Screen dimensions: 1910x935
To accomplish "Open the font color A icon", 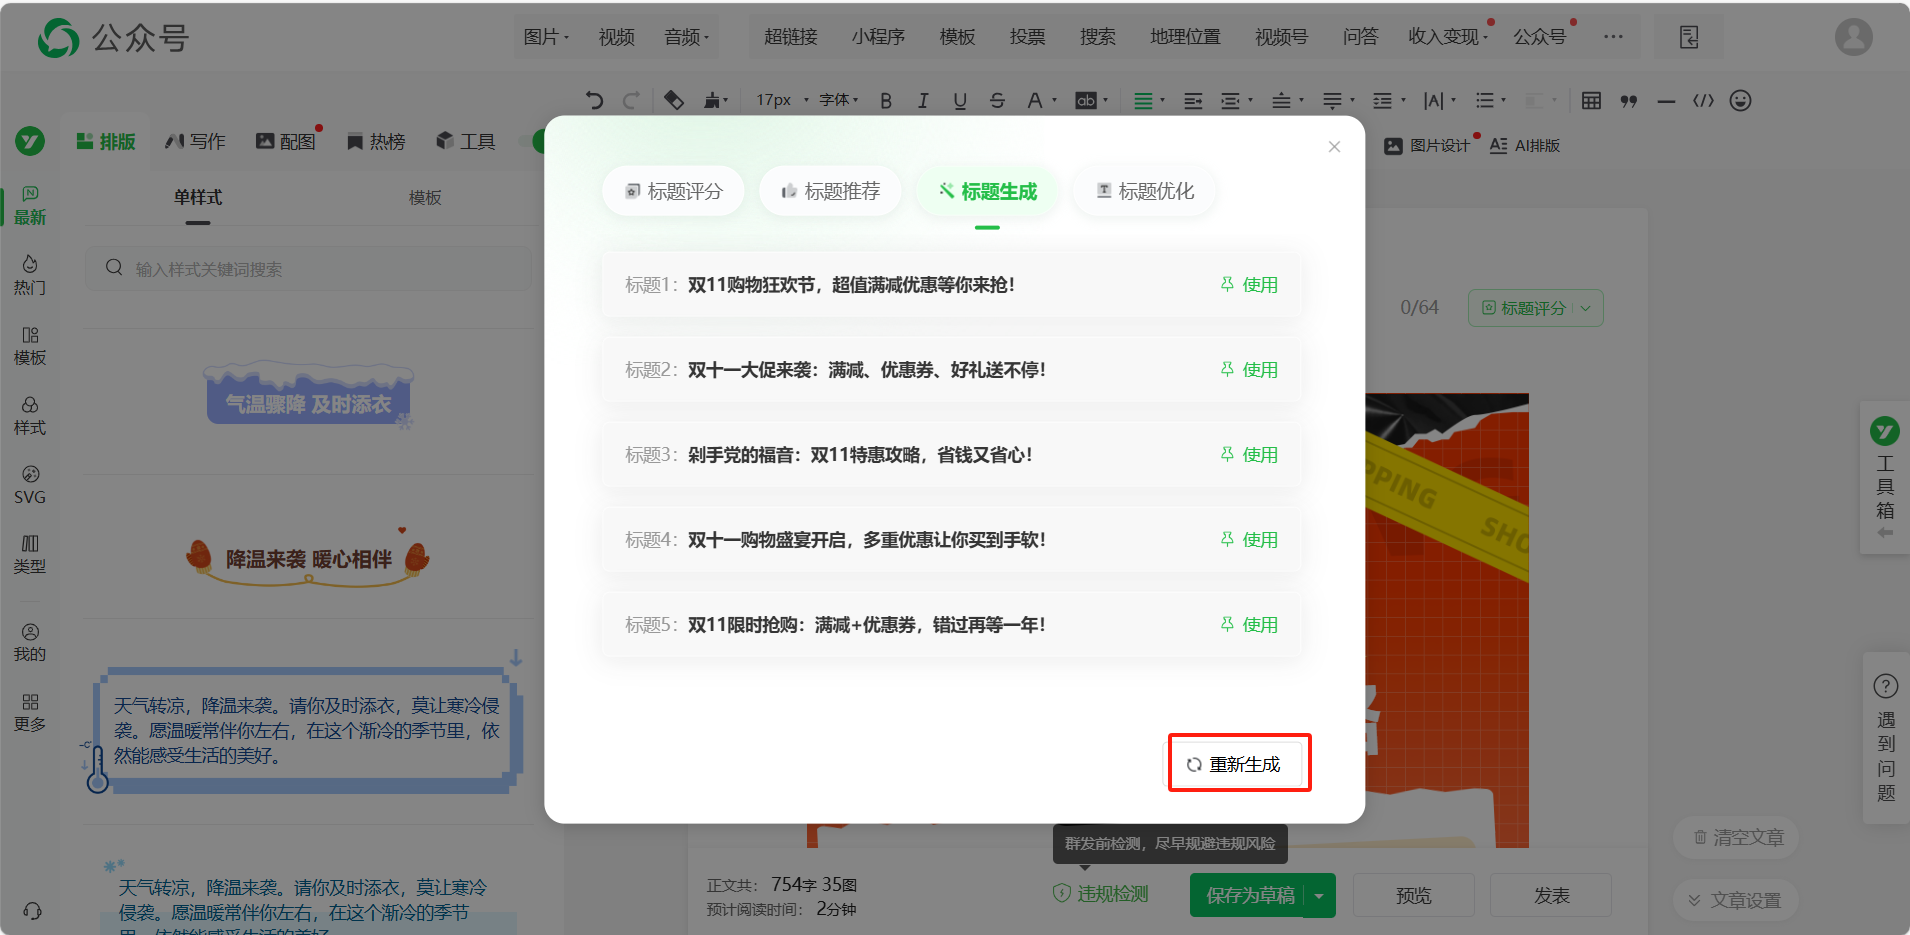I will 1035,101.
